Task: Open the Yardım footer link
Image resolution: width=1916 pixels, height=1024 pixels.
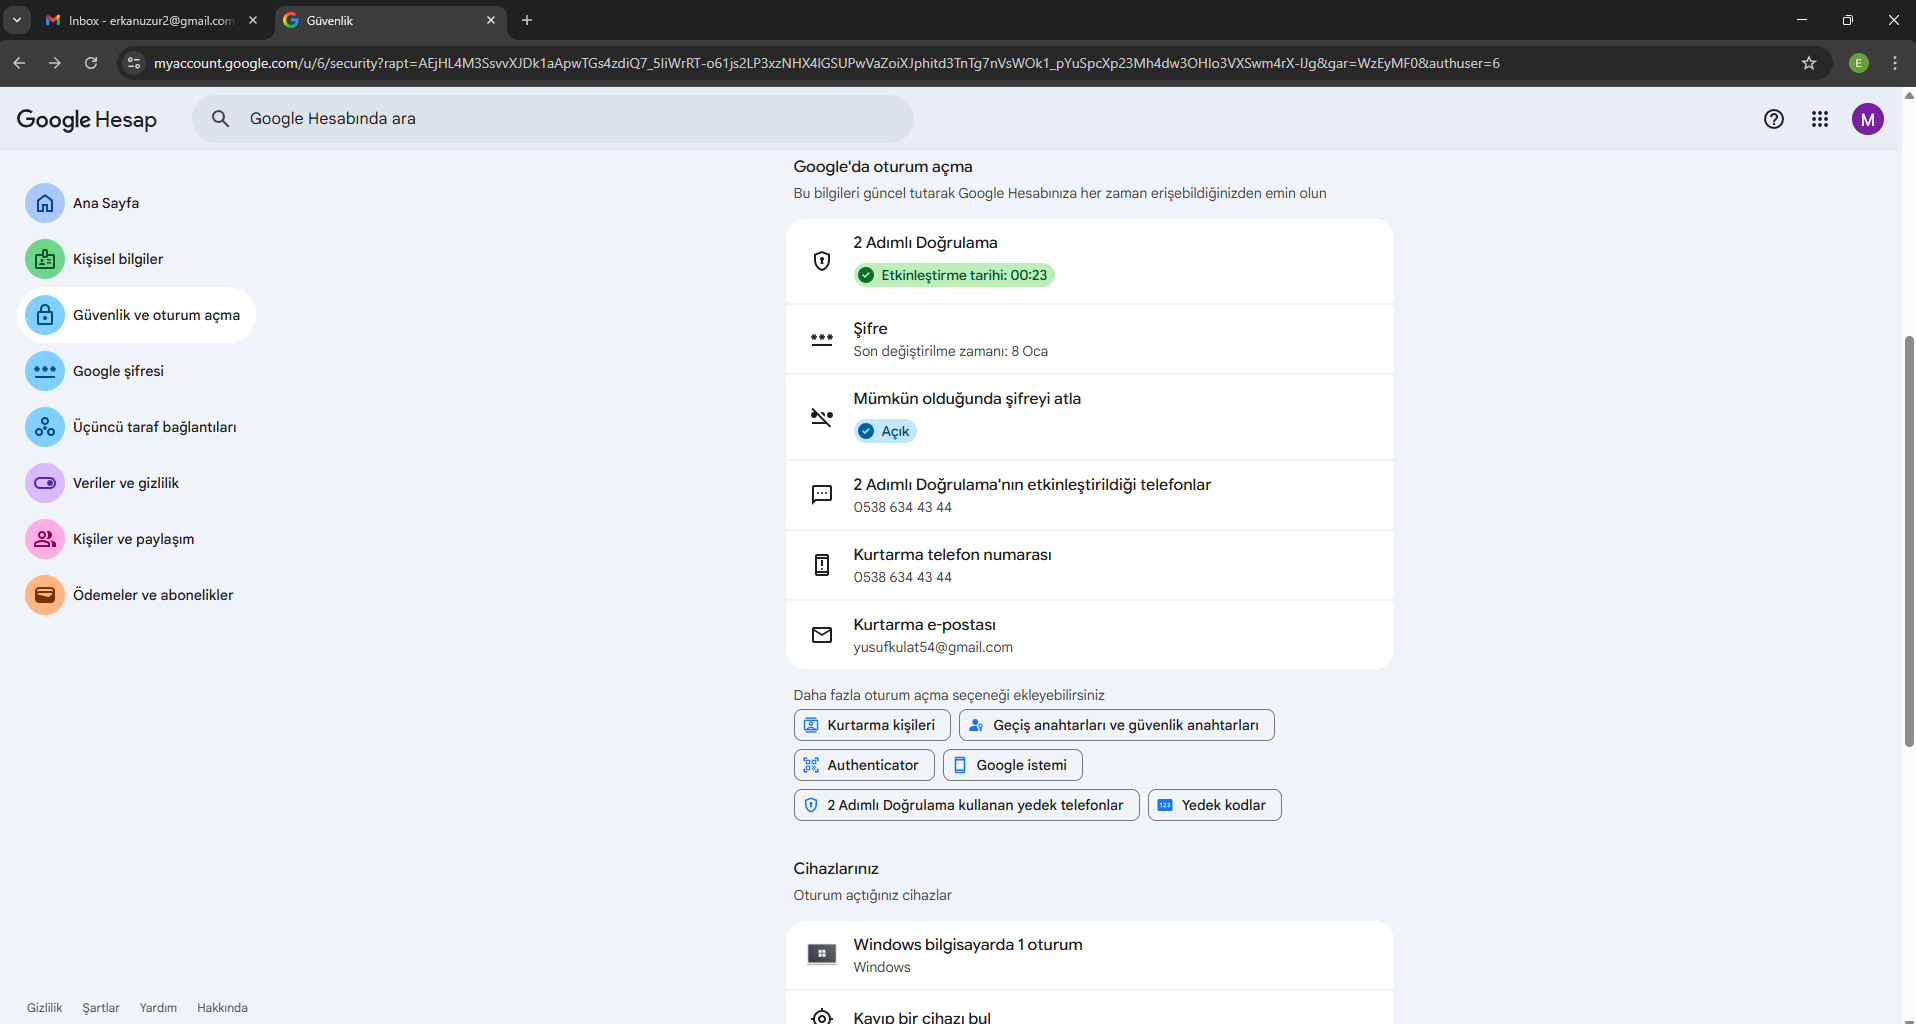Action: pos(158,1008)
